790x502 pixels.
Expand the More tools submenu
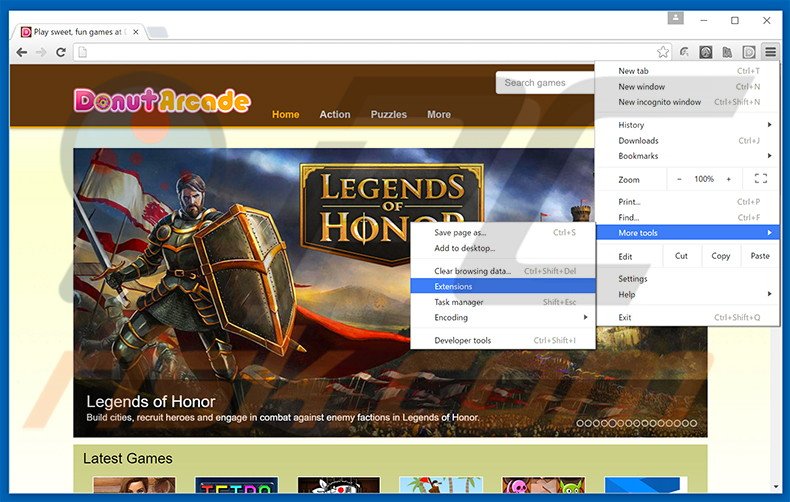click(688, 232)
